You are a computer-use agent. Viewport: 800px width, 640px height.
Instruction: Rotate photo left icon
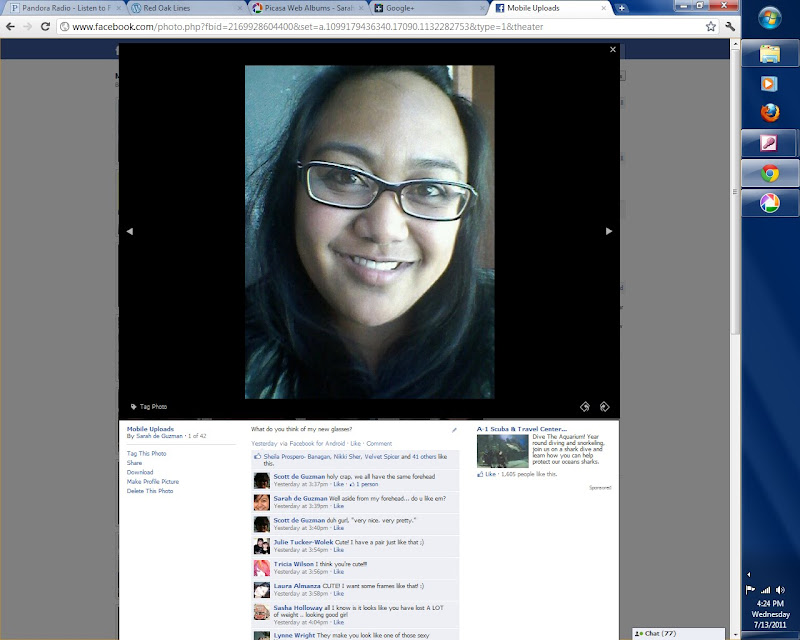[x=585, y=406]
